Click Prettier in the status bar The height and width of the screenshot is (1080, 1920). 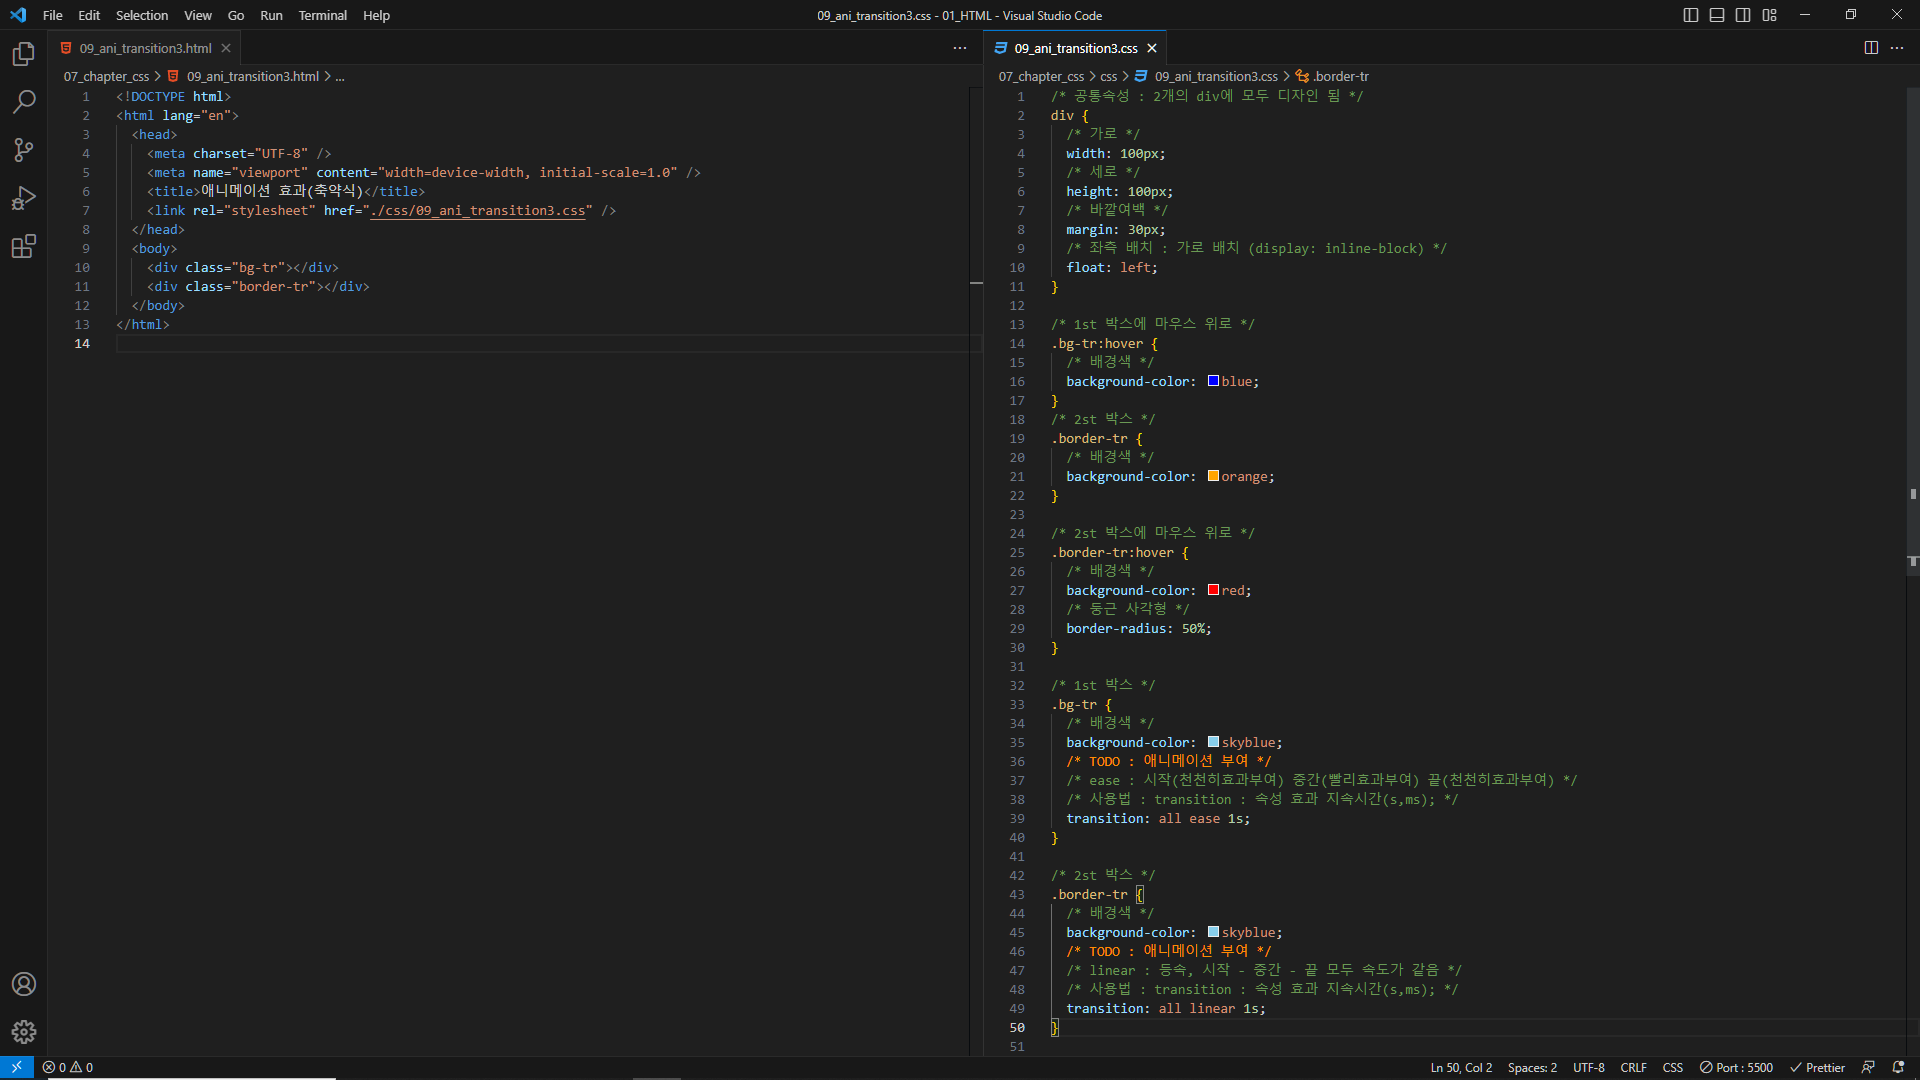click(x=1817, y=1067)
